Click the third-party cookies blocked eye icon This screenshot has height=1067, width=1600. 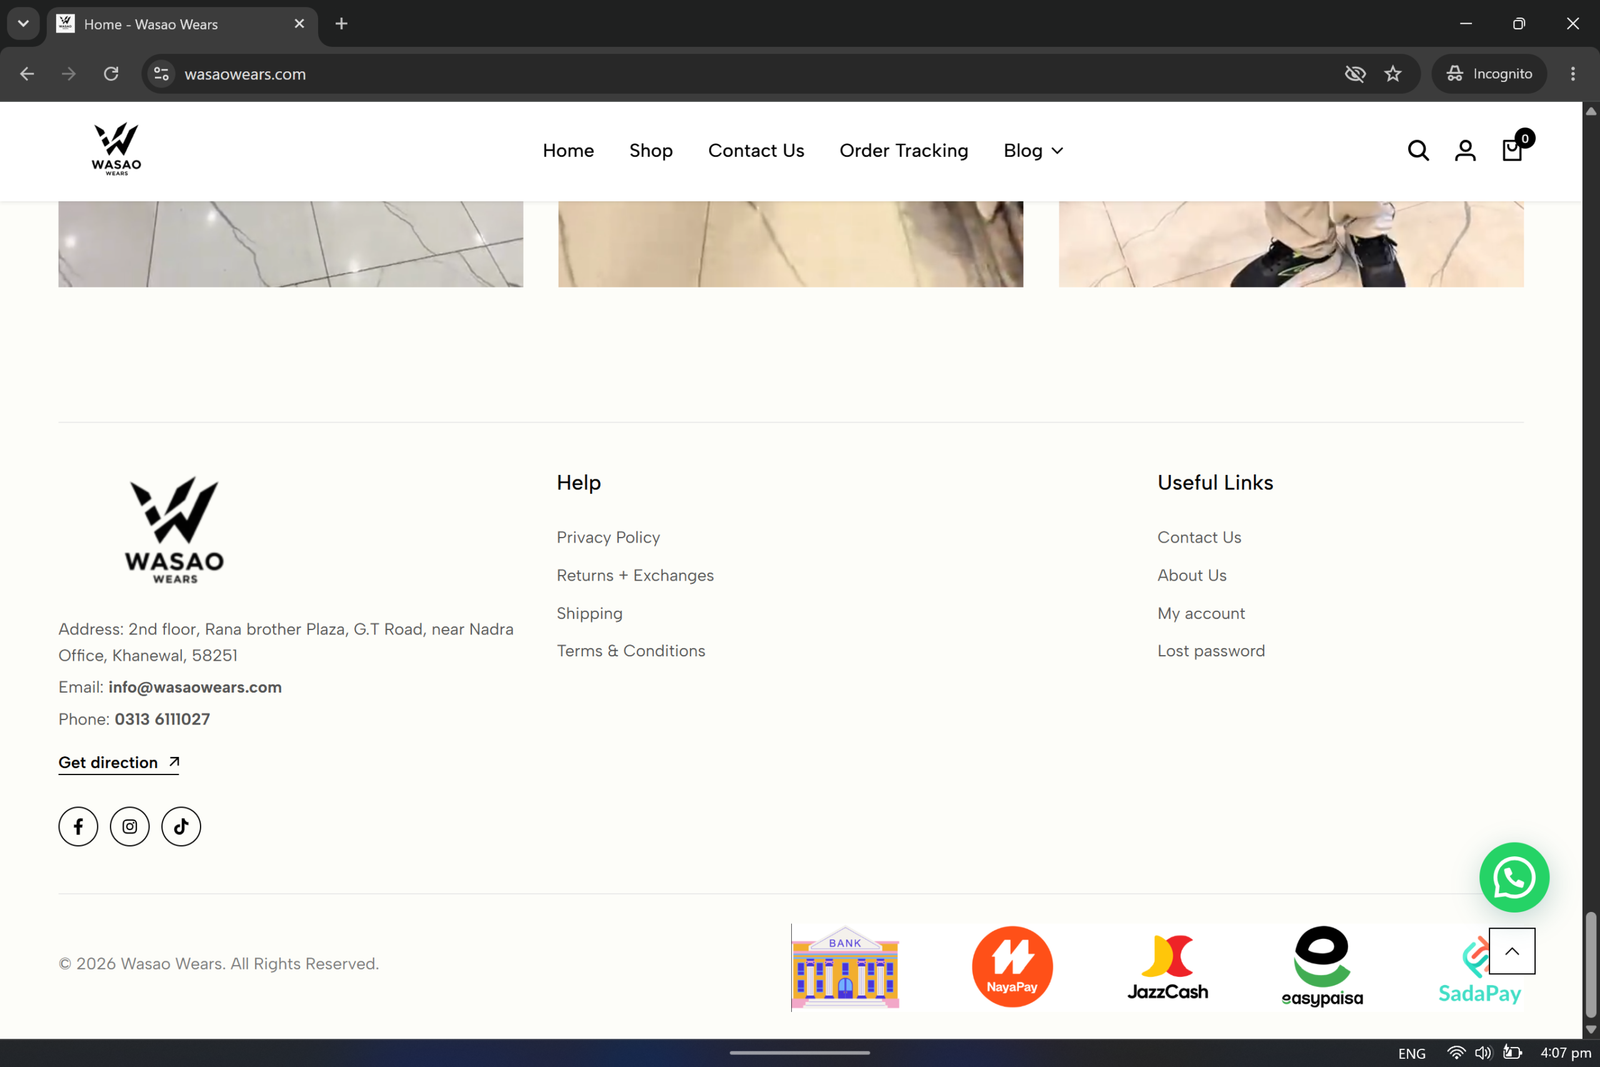(1355, 74)
